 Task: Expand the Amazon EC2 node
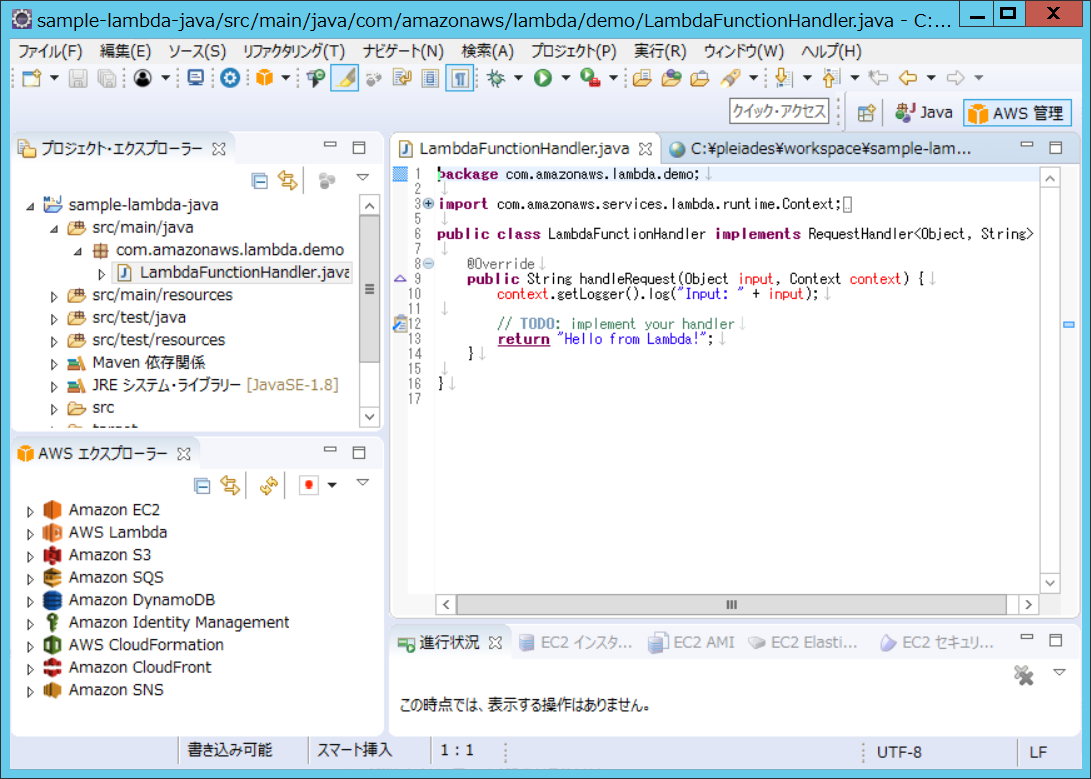pos(30,511)
